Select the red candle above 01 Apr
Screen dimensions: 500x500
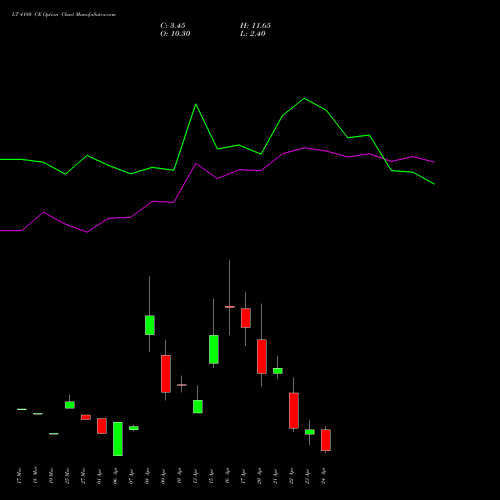pyautogui.click(x=102, y=426)
